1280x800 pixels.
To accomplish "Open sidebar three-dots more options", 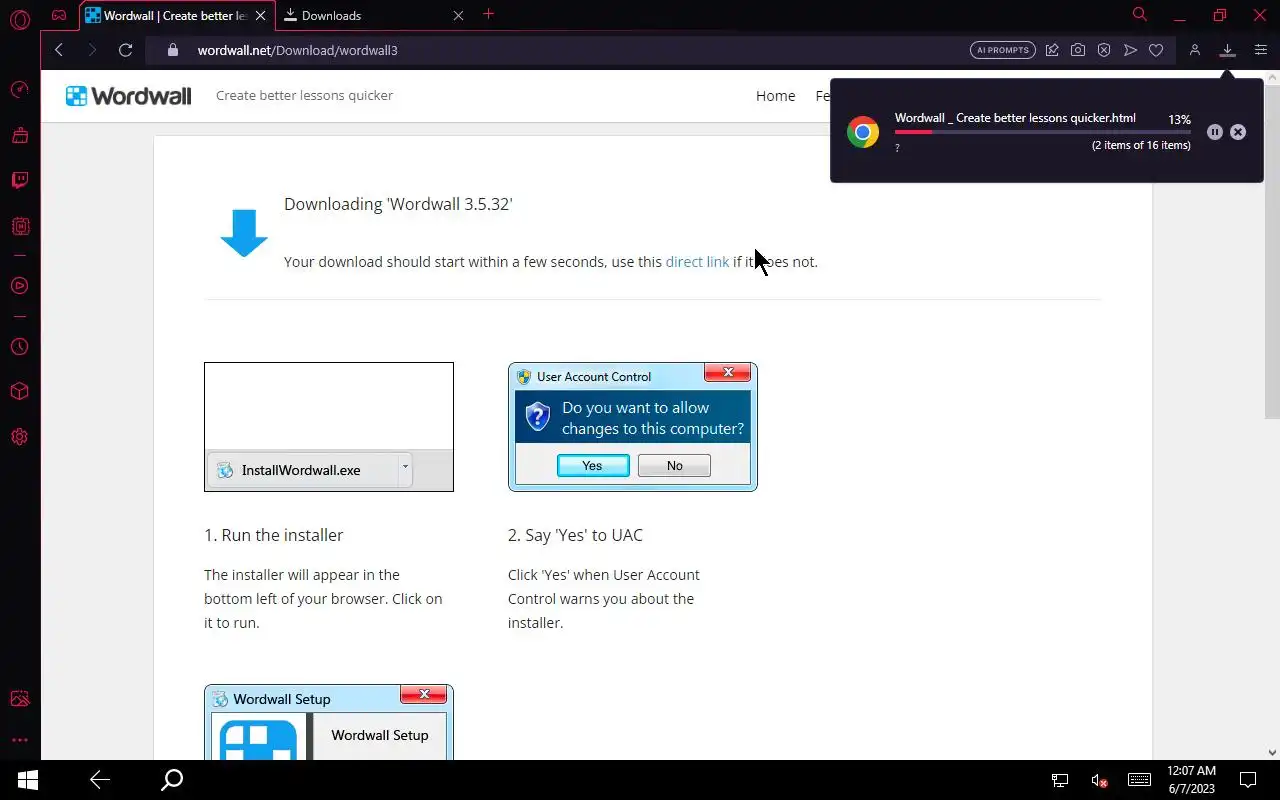I will 20,741.
